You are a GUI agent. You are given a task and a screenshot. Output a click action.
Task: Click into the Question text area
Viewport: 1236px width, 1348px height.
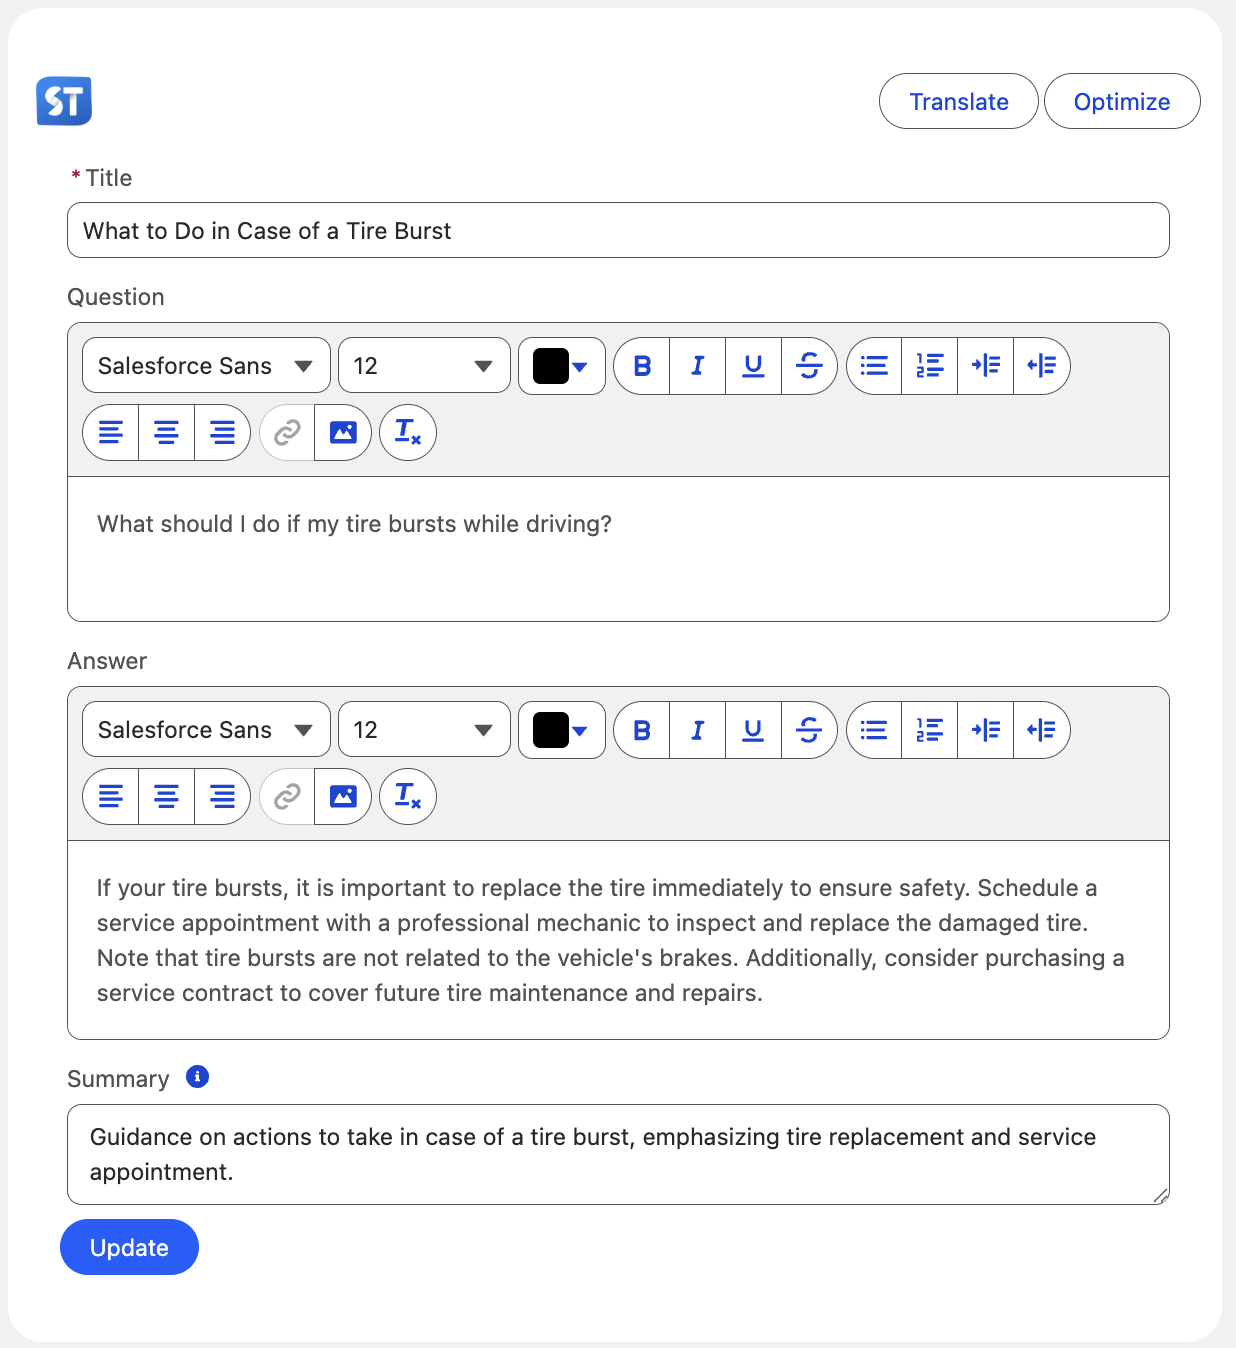618,548
